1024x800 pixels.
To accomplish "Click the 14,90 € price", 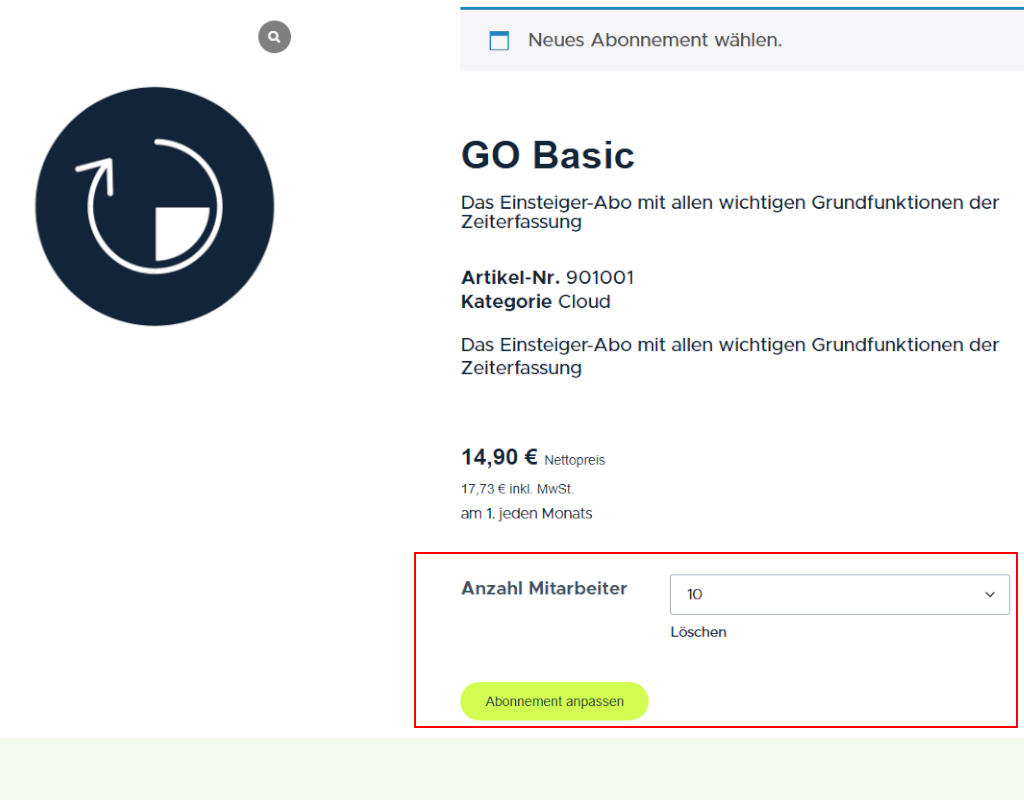I will pyautogui.click(x=499, y=457).
